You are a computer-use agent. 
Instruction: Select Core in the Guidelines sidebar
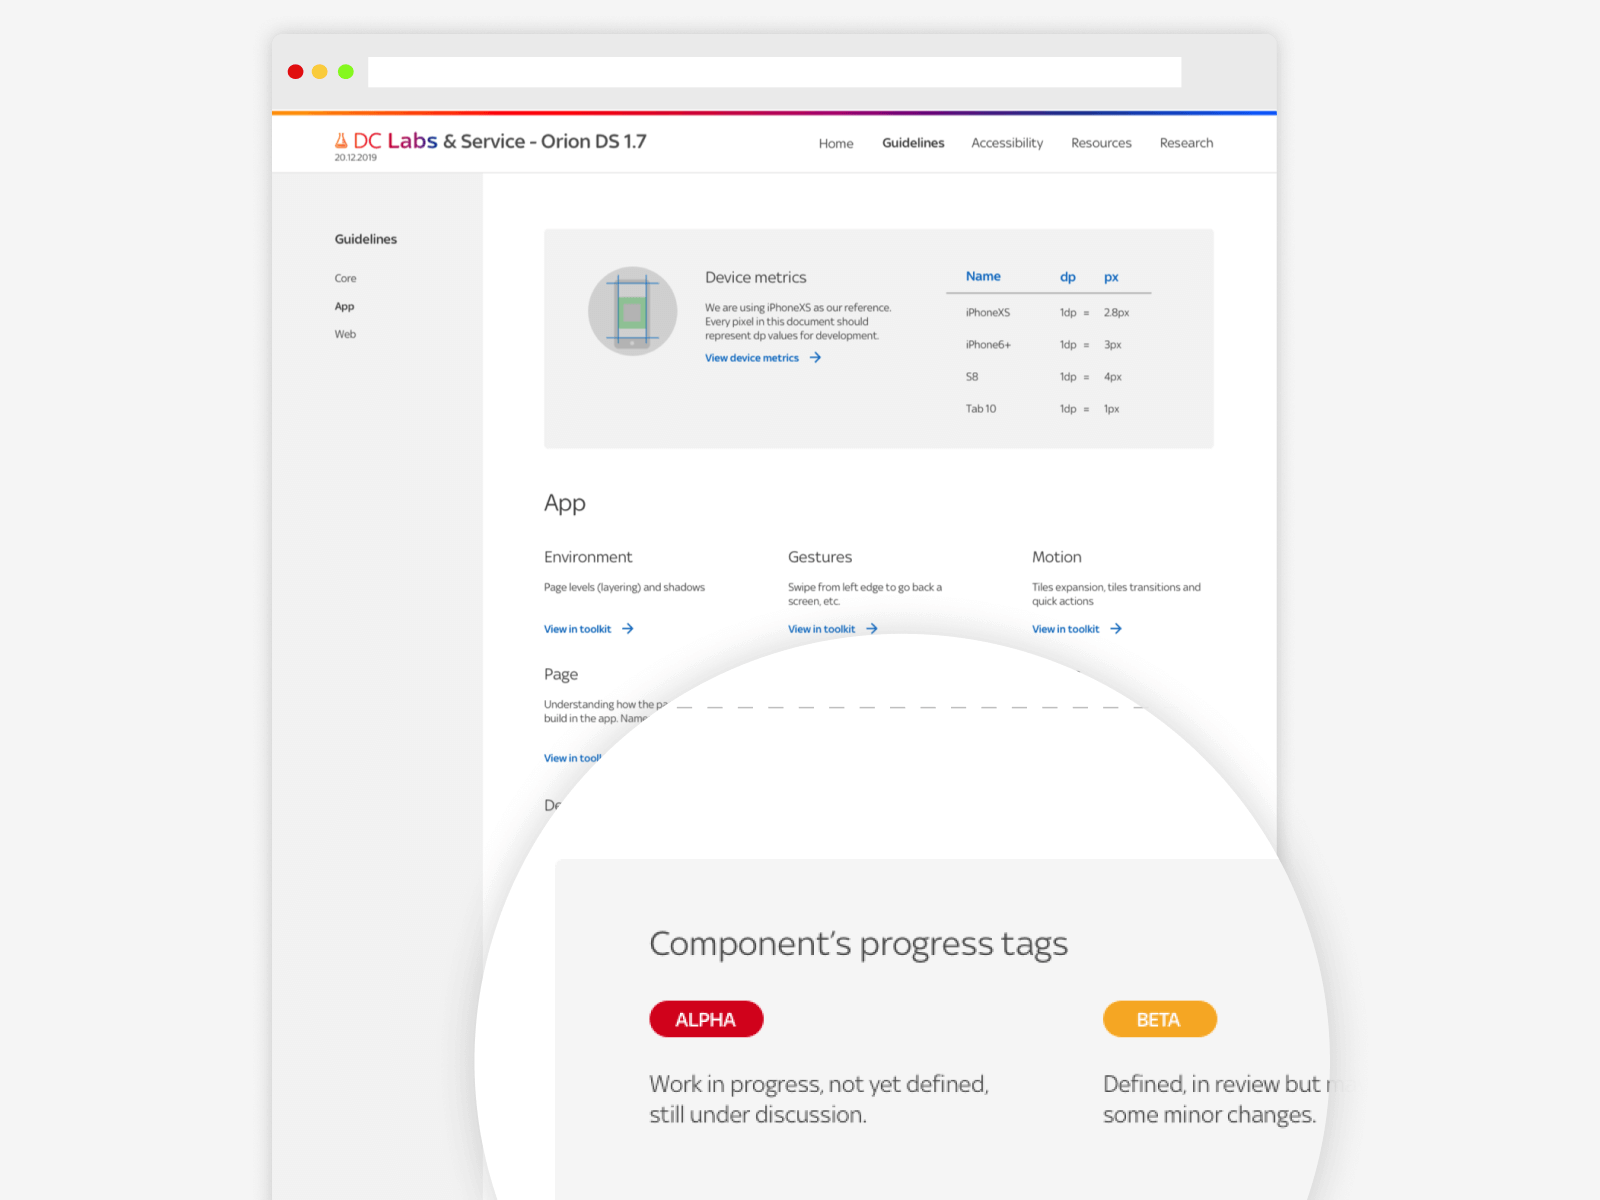345,278
